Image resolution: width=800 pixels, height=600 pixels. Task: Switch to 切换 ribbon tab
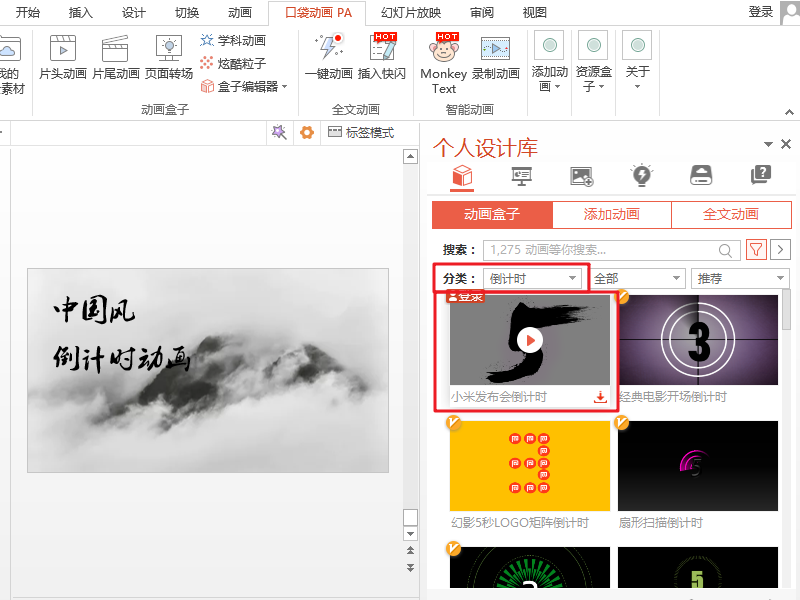click(x=187, y=12)
